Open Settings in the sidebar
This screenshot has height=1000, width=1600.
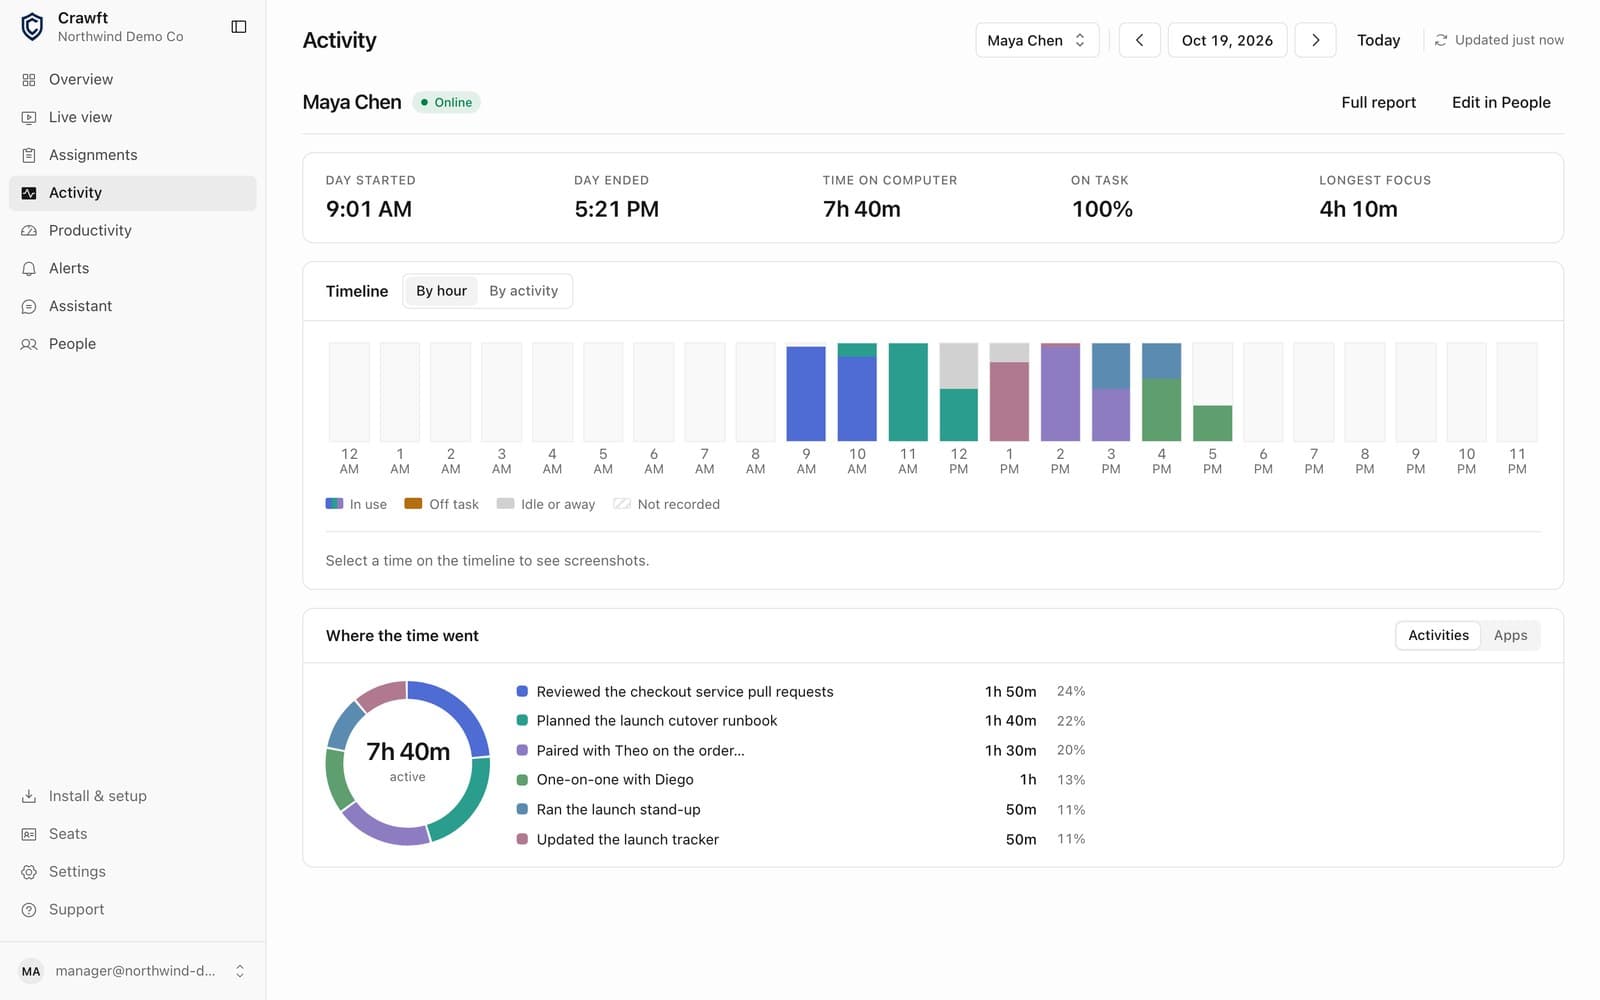tap(133, 872)
